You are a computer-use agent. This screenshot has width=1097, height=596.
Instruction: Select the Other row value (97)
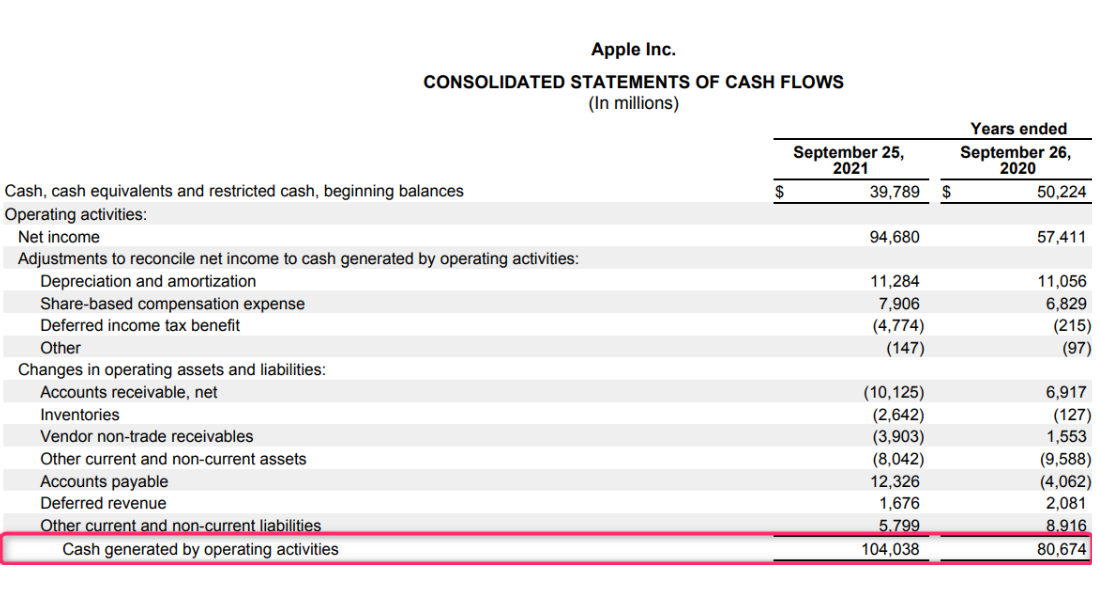pos(1076,348)
